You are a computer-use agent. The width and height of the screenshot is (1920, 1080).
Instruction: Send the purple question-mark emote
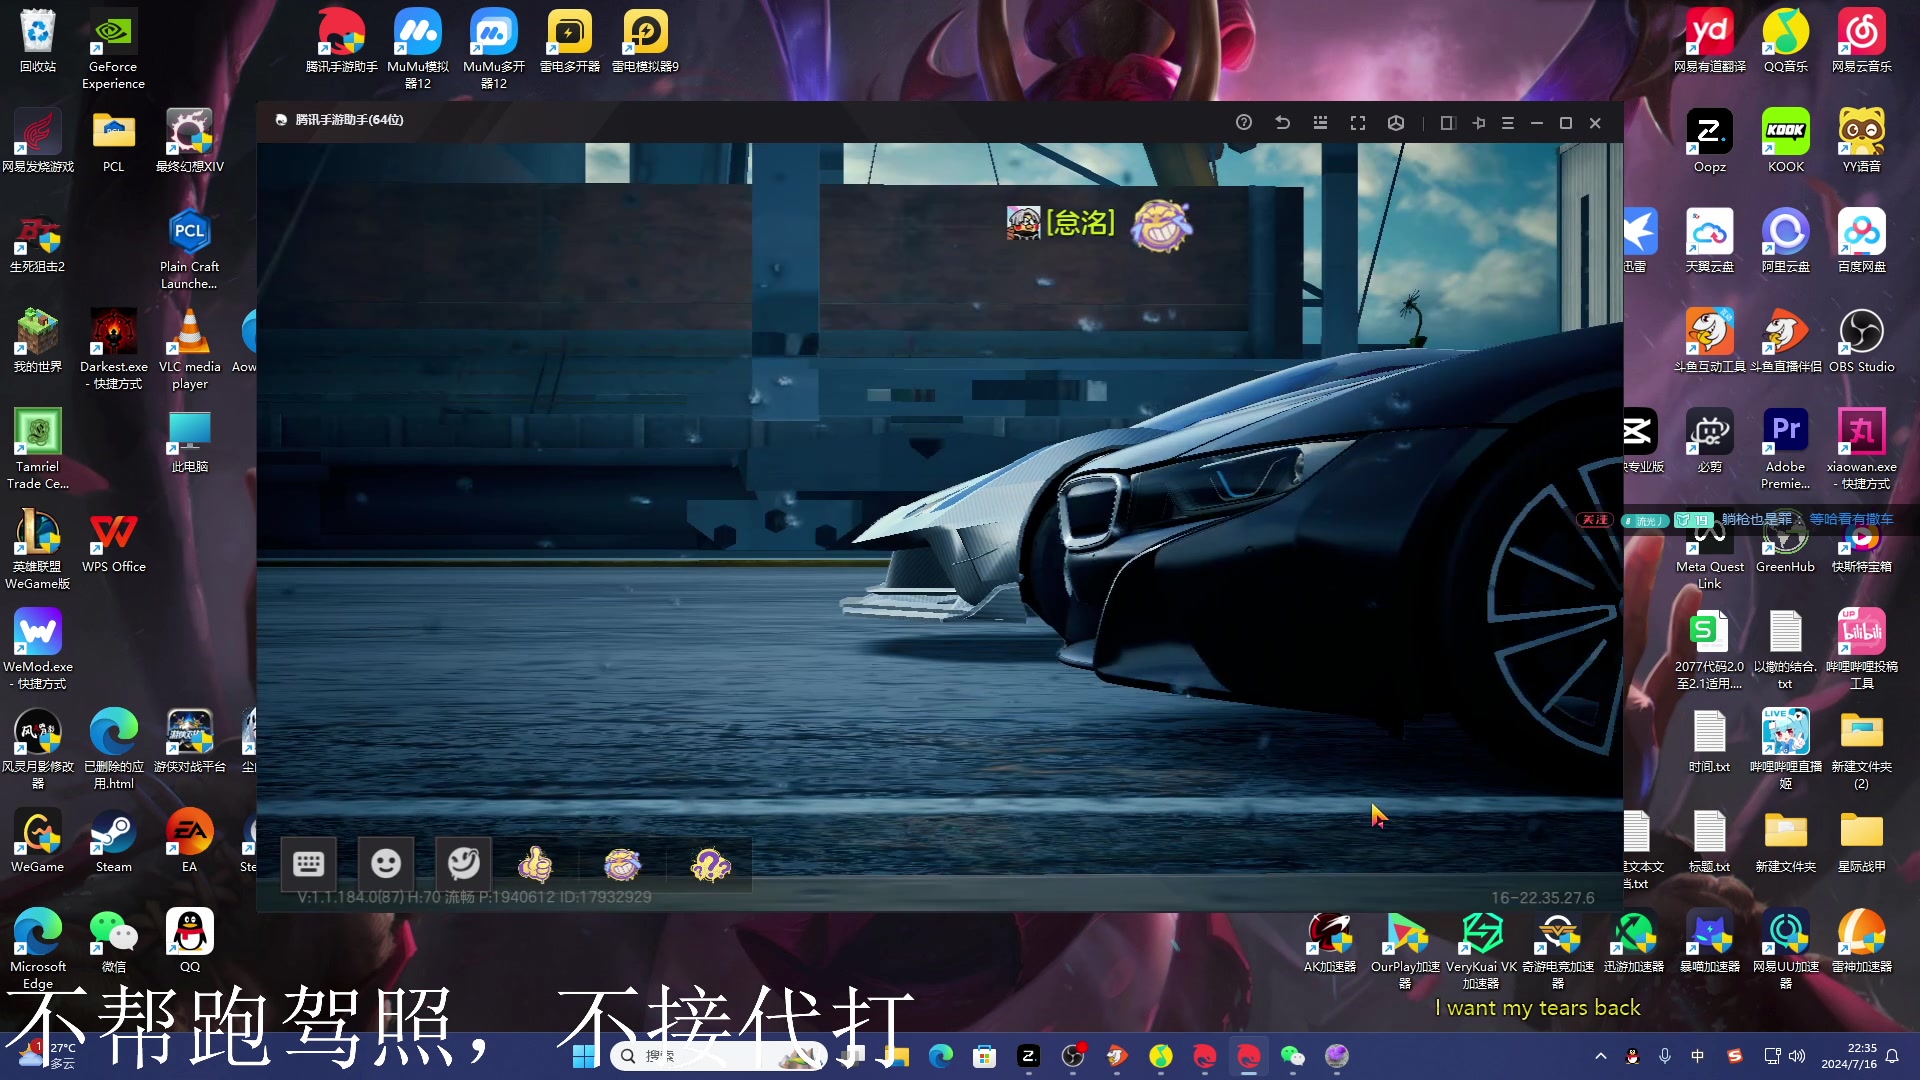(x=710, y=863)
